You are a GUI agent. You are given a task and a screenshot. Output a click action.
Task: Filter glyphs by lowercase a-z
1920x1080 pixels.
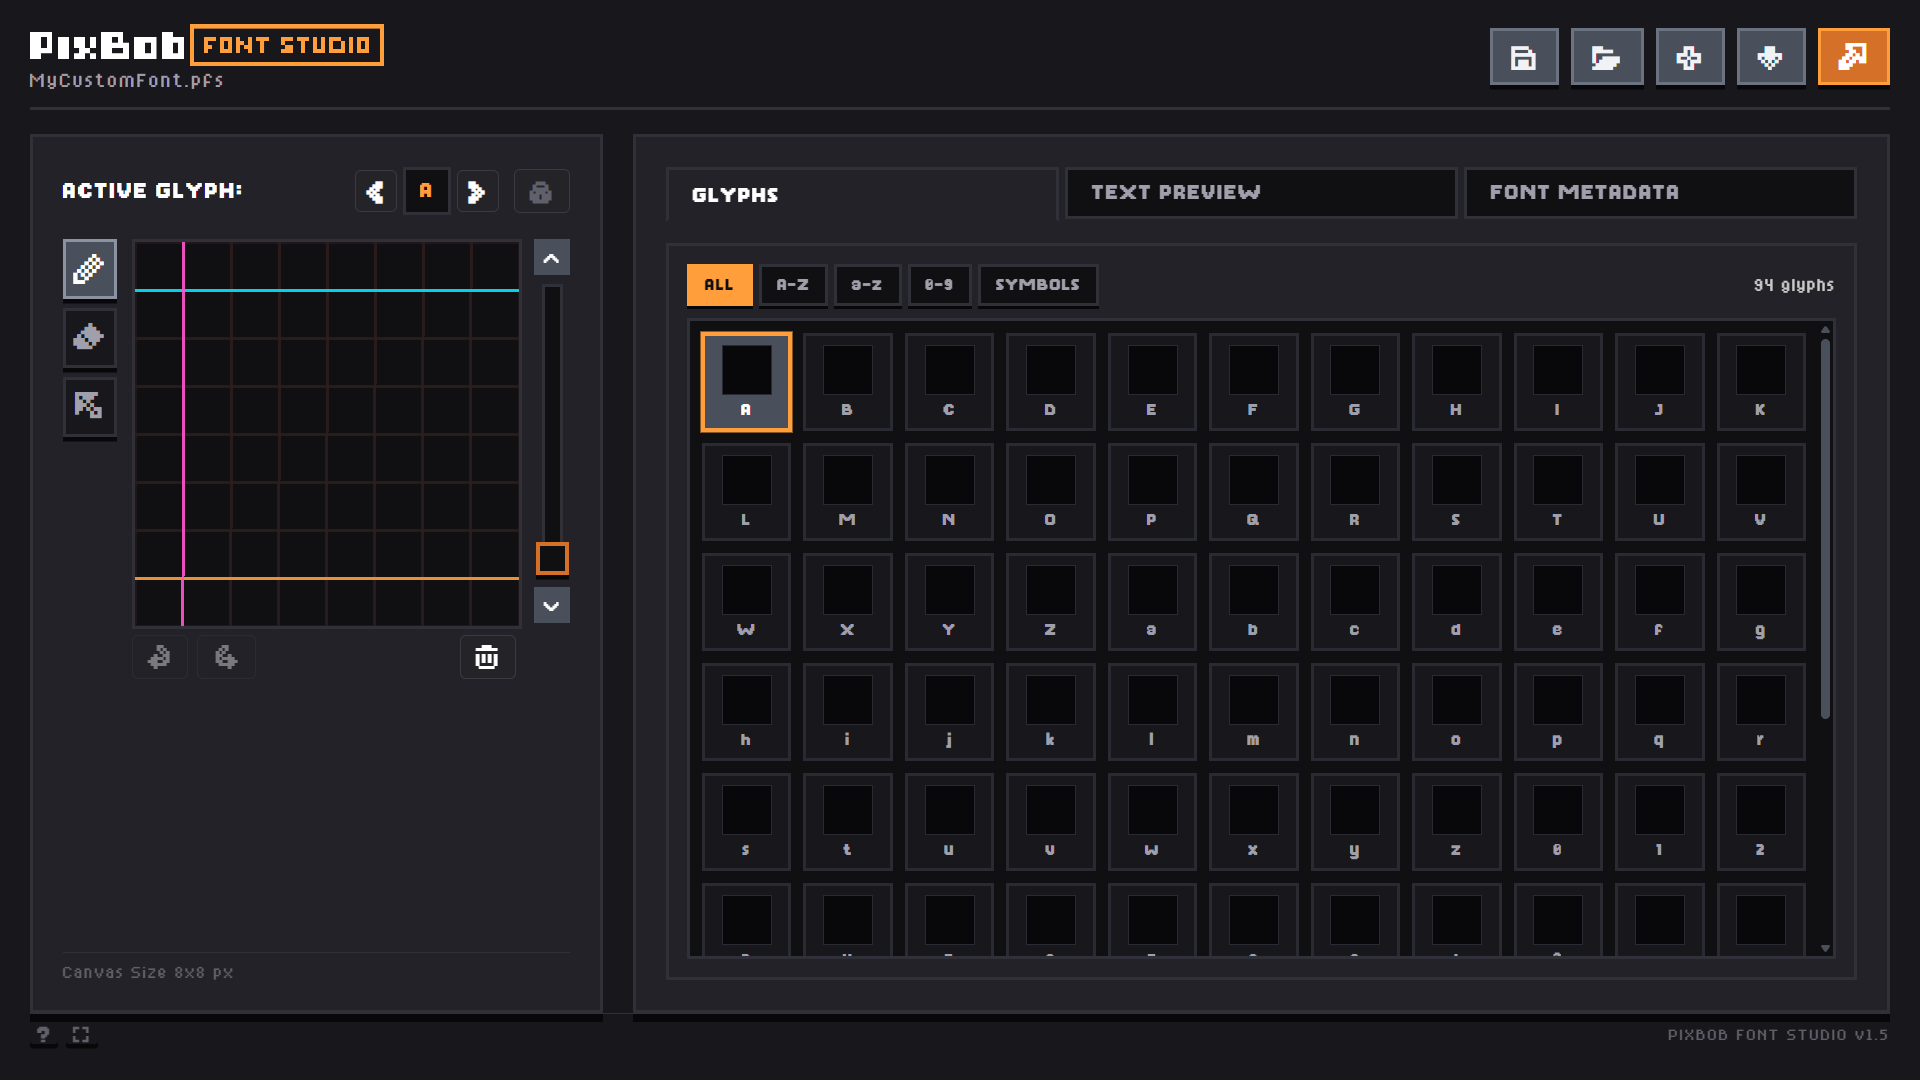[x=867, y=285]
